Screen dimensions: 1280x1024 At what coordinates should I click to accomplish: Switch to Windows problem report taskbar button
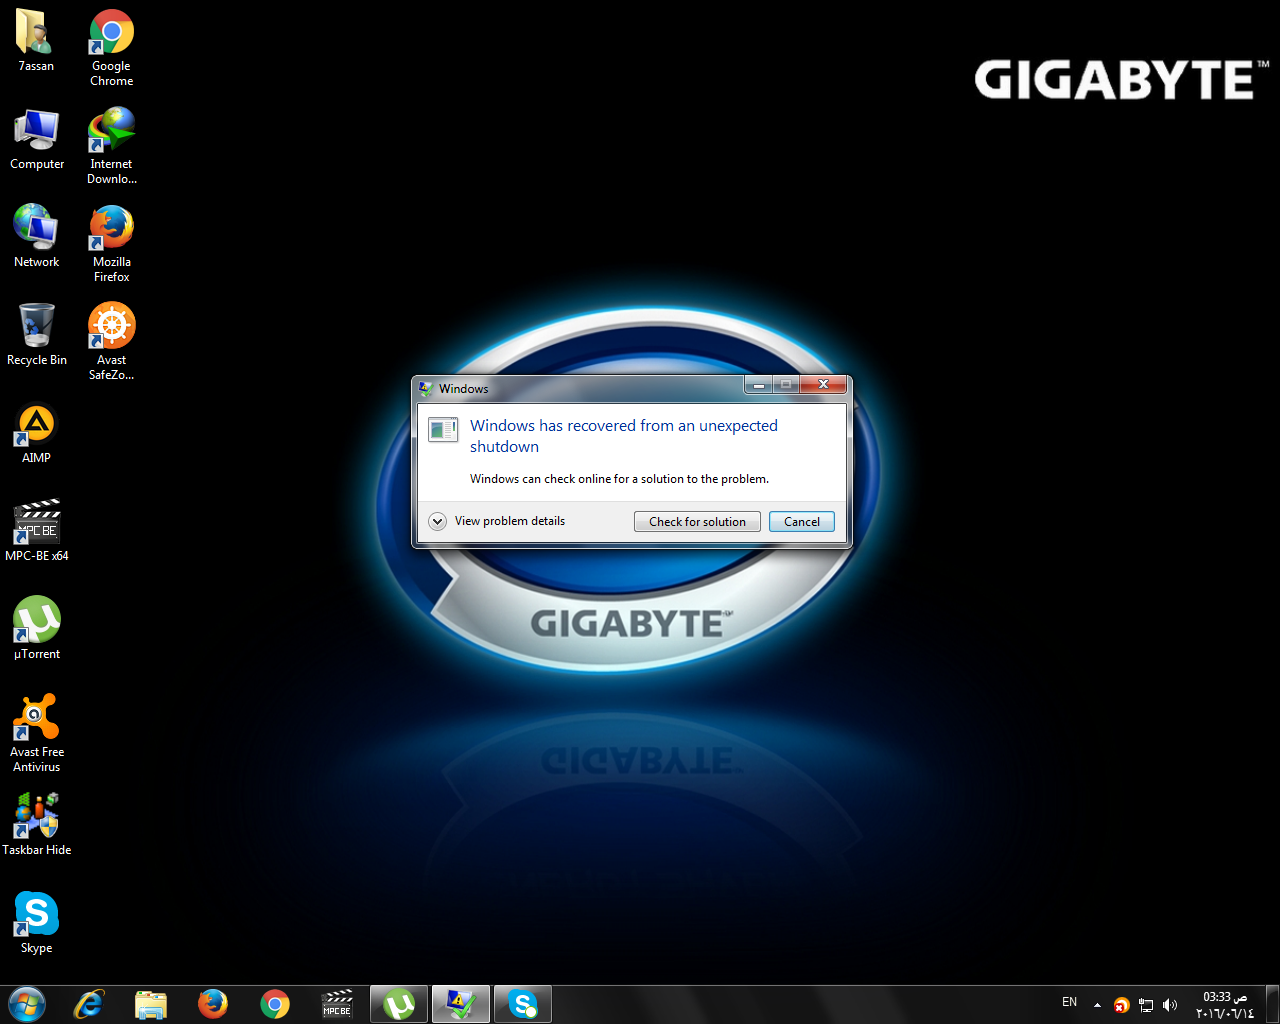461,1004
